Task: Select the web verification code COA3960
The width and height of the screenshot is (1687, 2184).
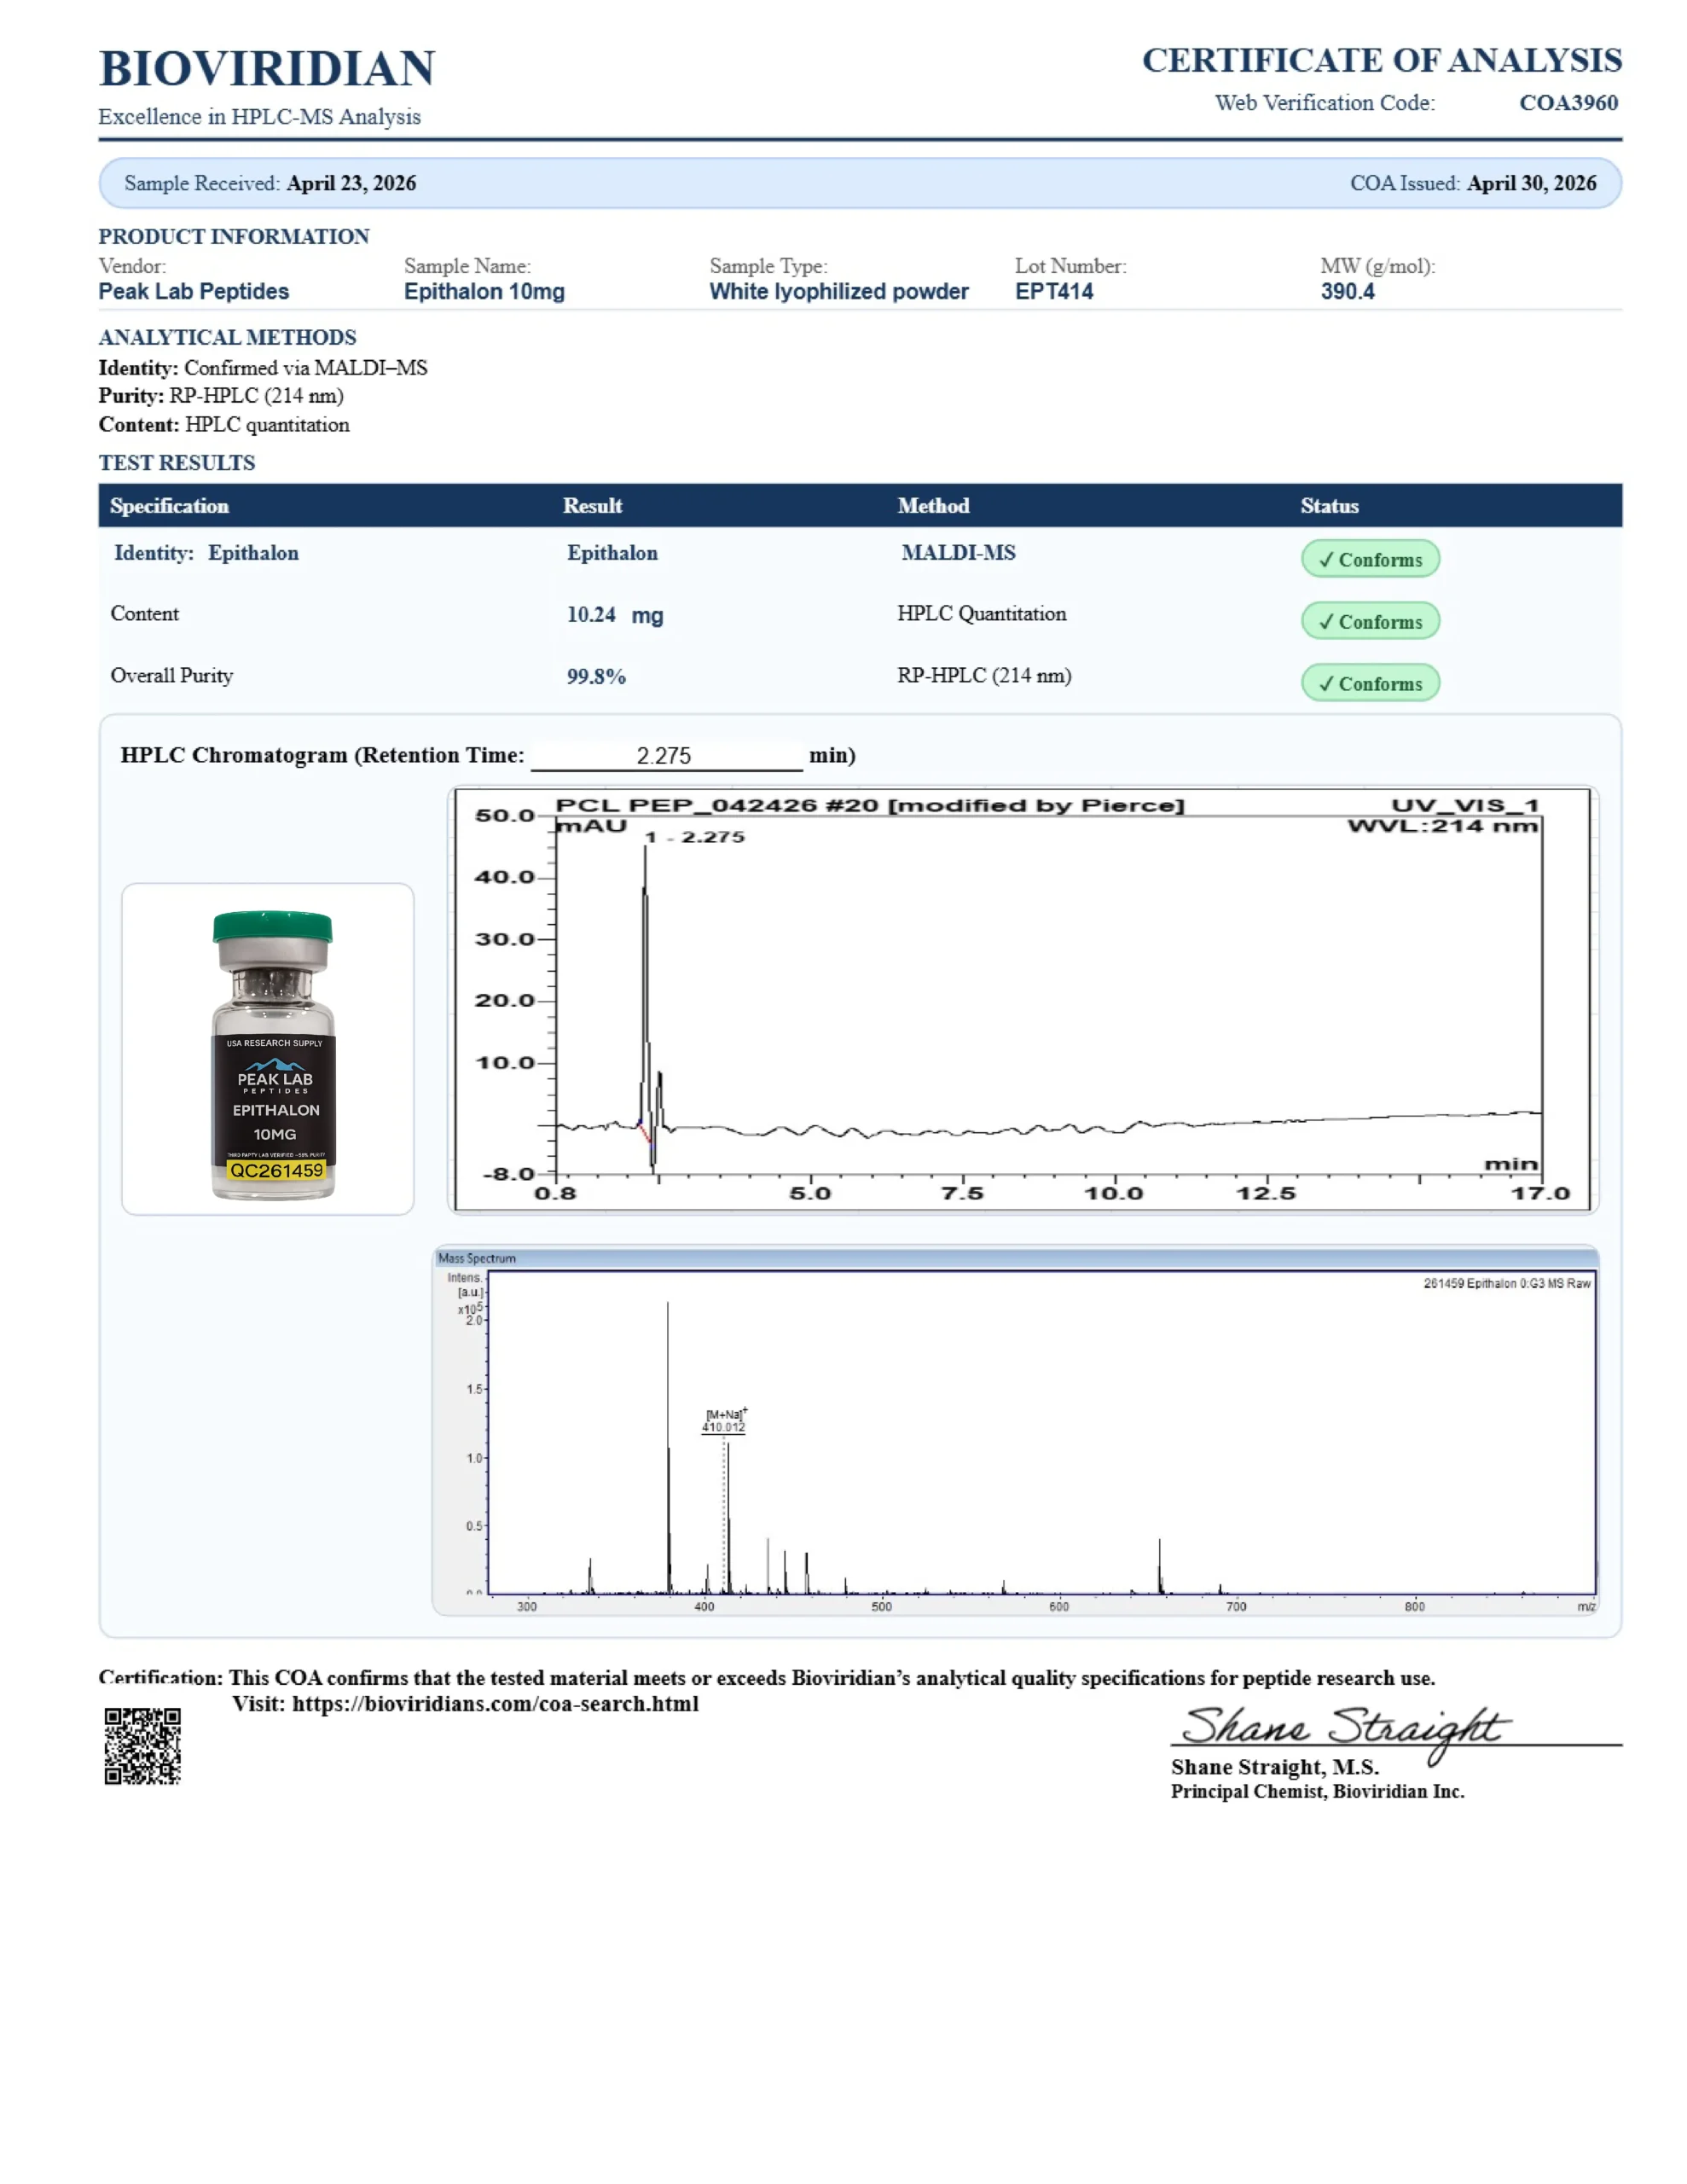Action: 1568,103
